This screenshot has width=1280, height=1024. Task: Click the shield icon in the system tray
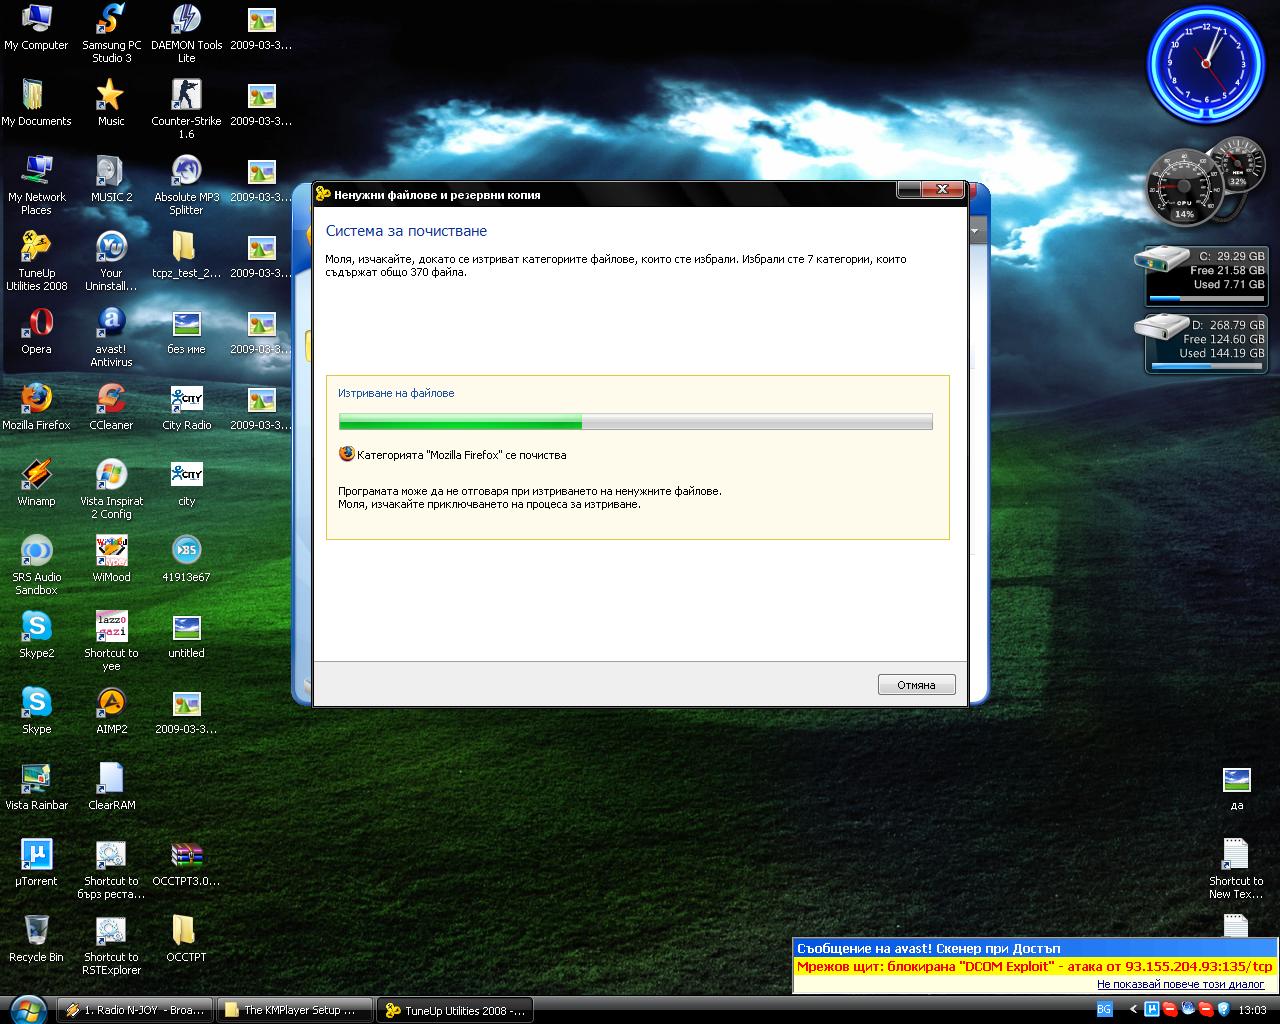click(1224, 1009)
